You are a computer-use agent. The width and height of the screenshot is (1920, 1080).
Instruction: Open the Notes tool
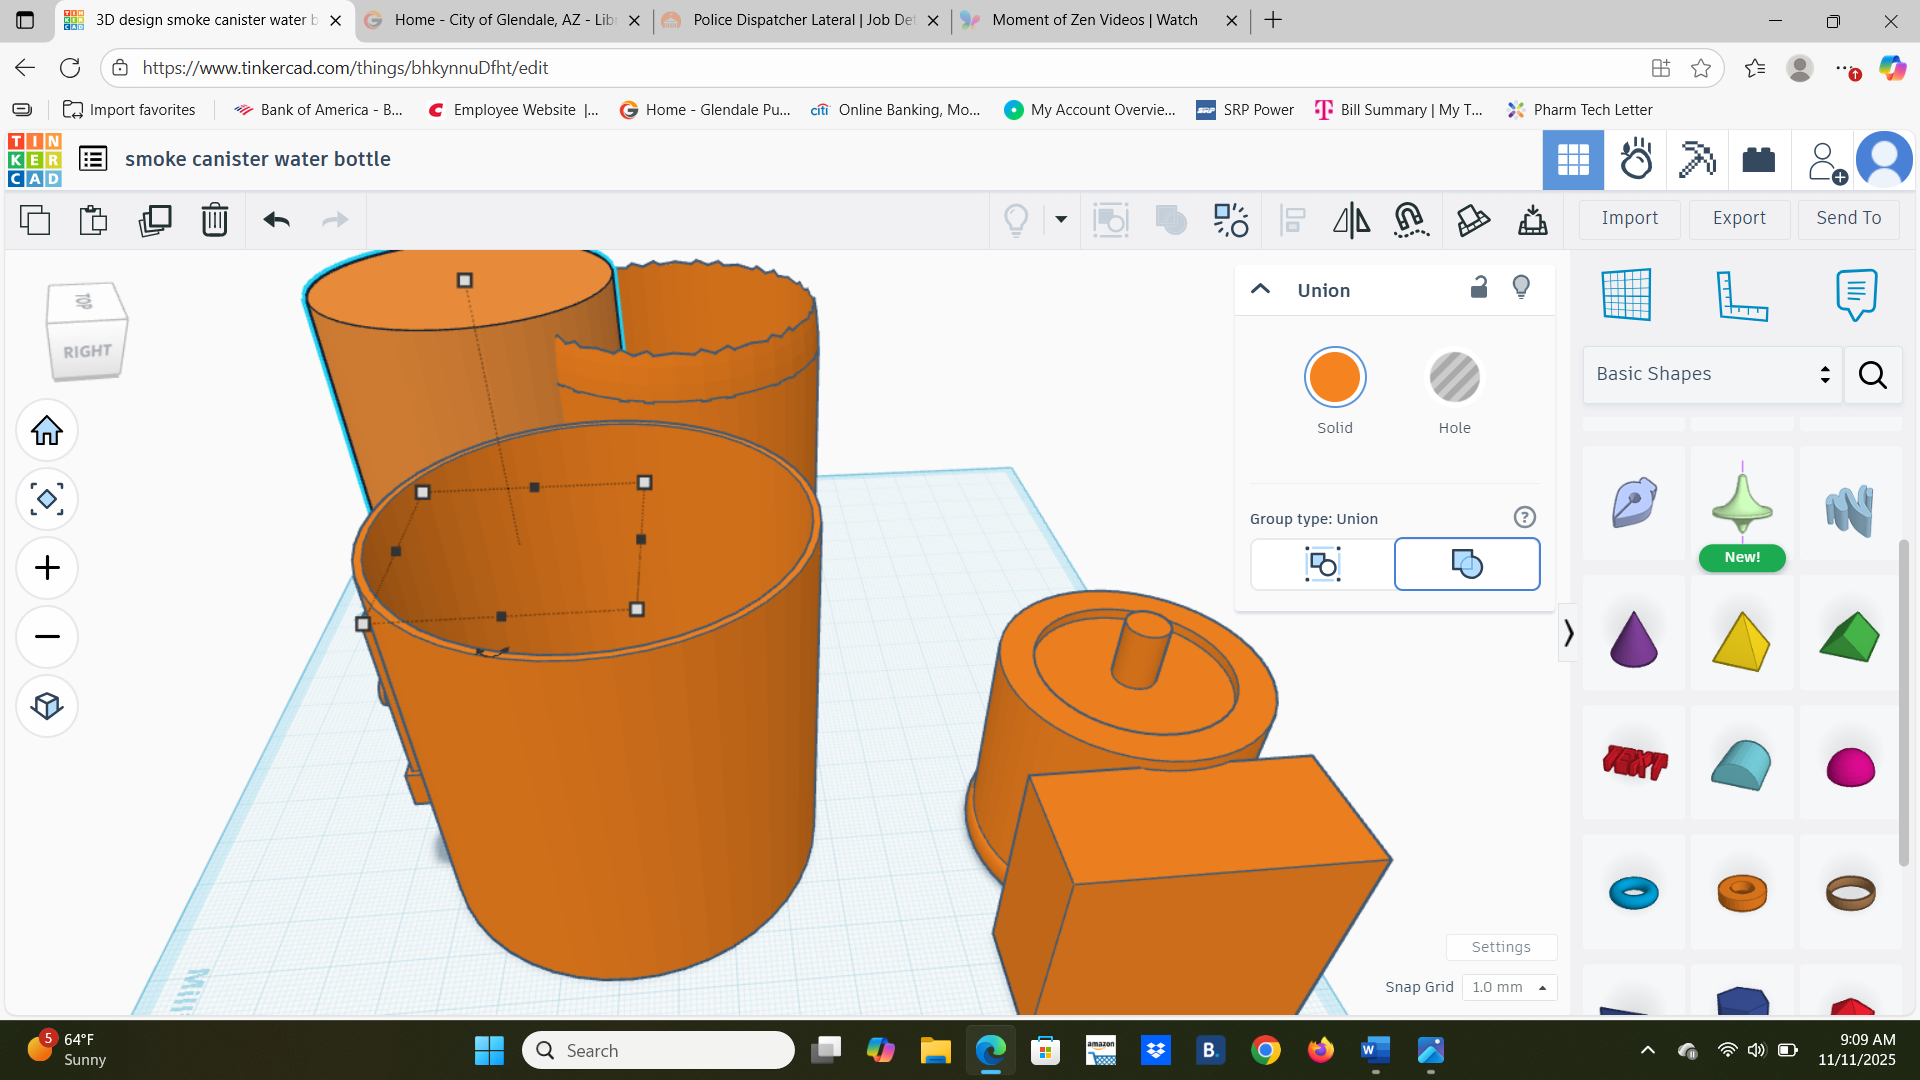[1856, 295]
